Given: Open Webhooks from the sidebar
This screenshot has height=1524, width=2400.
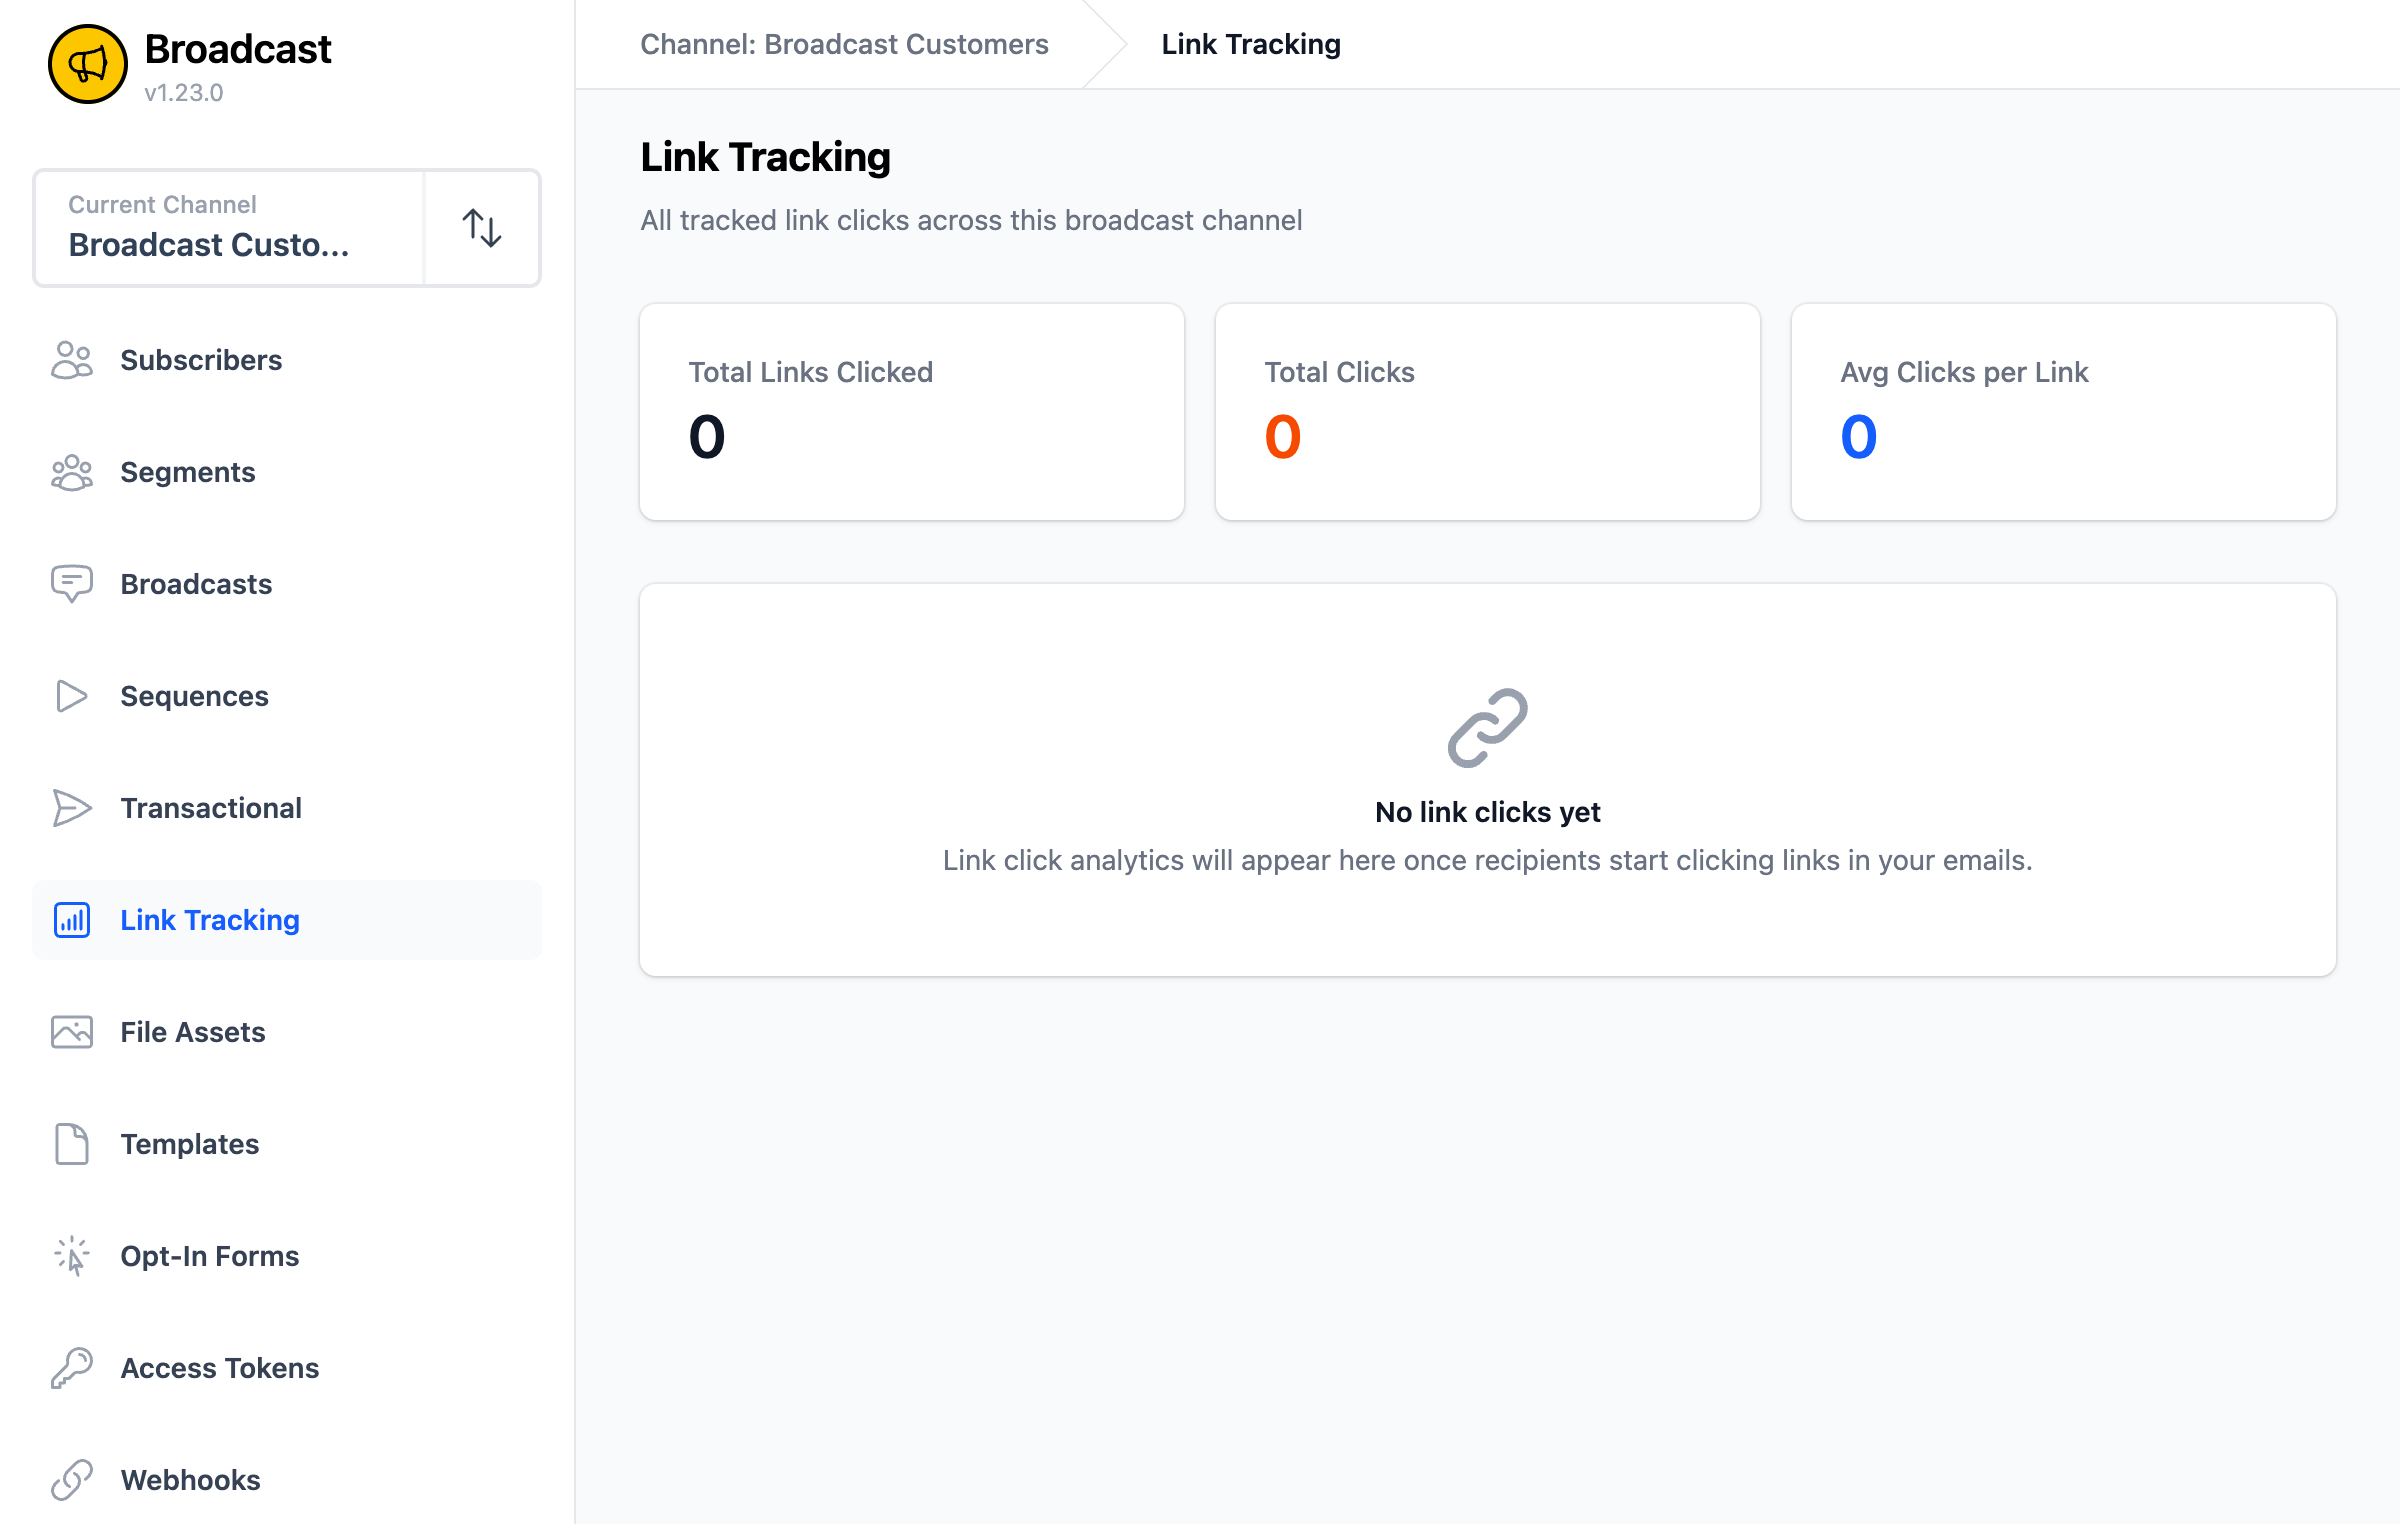Looking at the screenshot, I should (189, 1480).
